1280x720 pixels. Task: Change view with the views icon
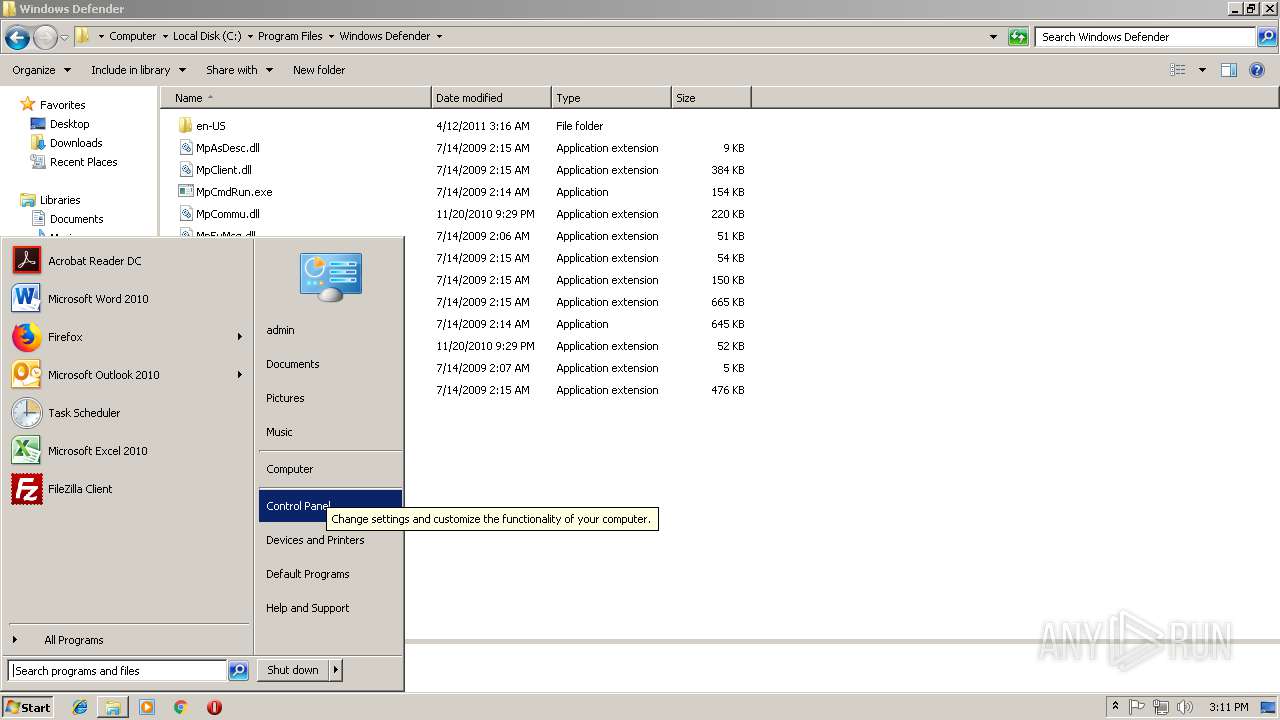point(1178,70)
